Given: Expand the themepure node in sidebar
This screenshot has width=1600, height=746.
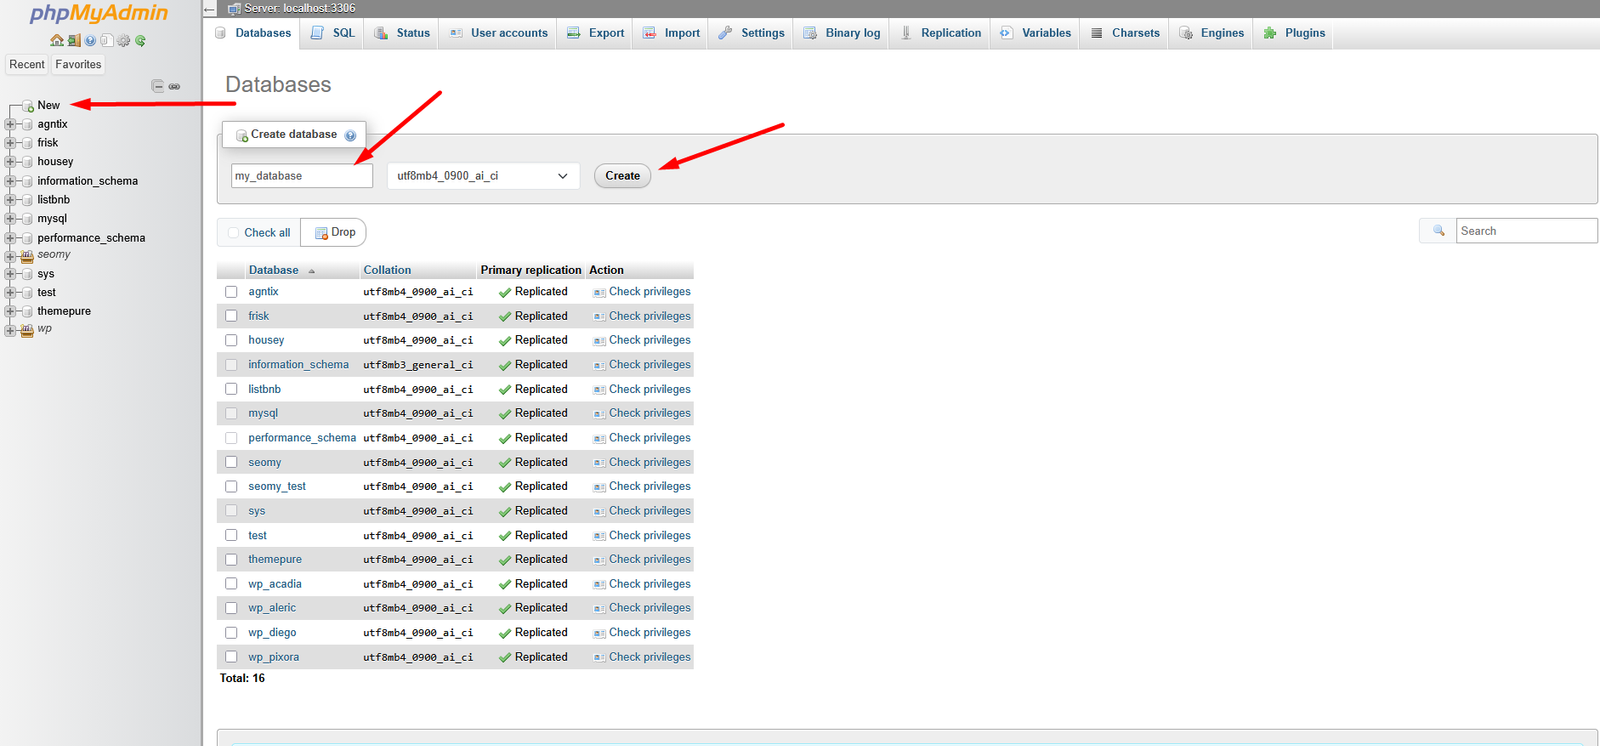Looking at the screenshot, I should pyautogui.click(x=10, y=311).
